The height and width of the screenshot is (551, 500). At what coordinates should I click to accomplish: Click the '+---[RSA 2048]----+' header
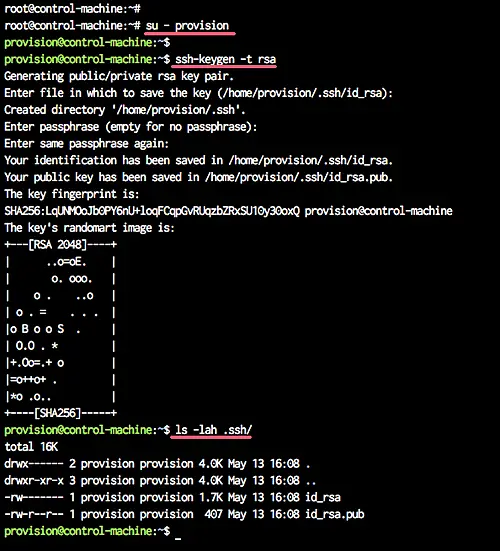pyautogui.click(x=60, y=245)
